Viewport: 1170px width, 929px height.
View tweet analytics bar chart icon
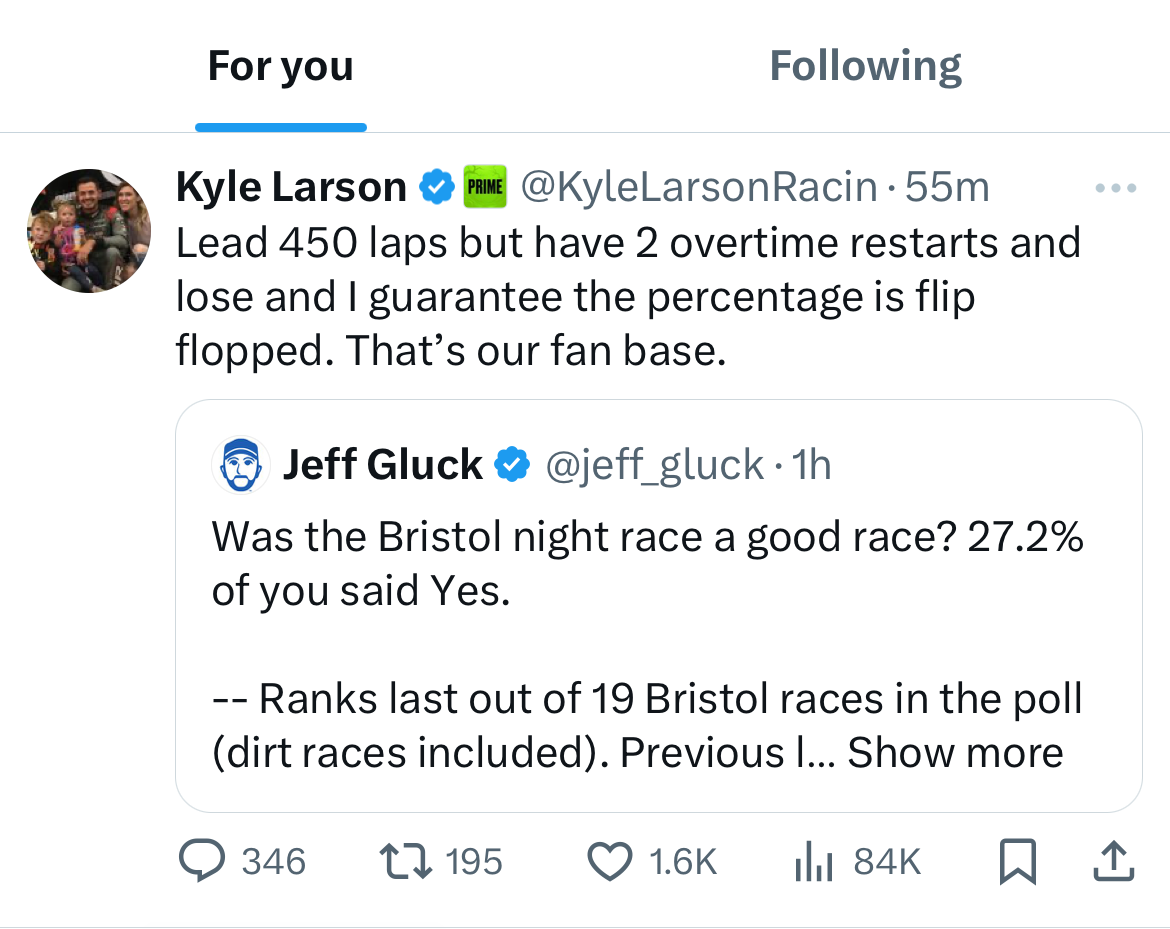(x=814, y=861)
